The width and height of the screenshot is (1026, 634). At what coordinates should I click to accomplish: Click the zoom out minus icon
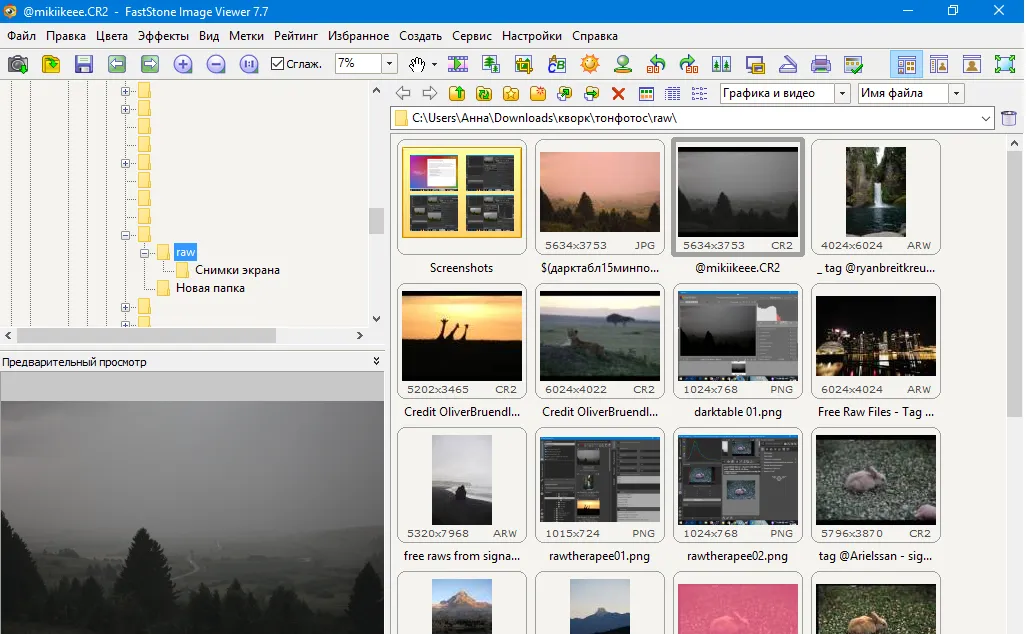pos(216,64)
